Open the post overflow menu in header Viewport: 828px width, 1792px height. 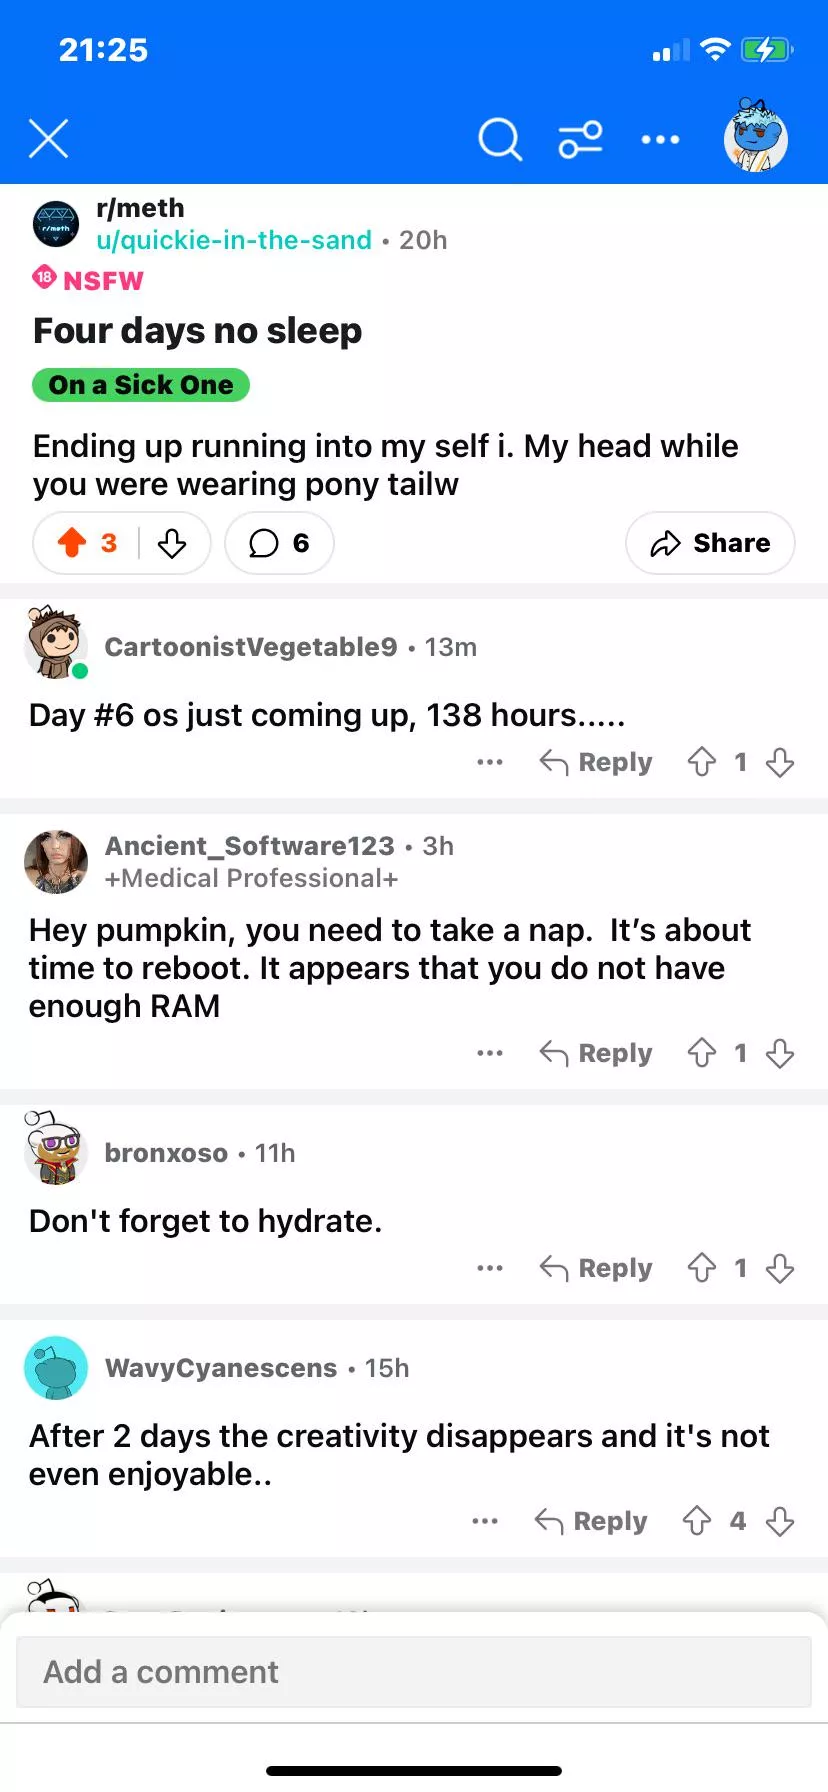click(660, 140)
